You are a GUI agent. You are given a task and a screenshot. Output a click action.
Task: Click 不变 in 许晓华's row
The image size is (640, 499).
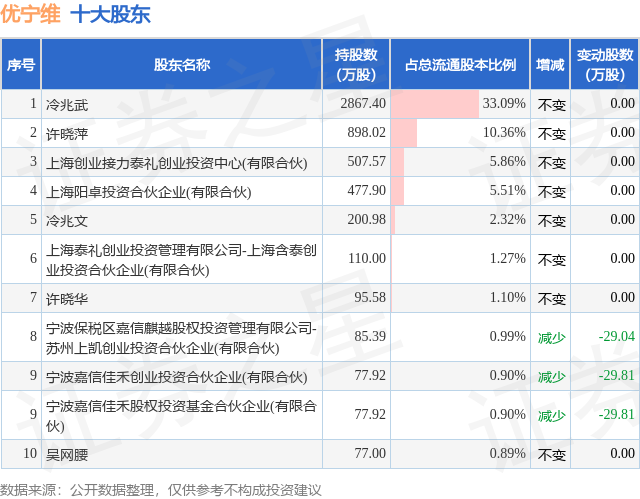(551, 299)
